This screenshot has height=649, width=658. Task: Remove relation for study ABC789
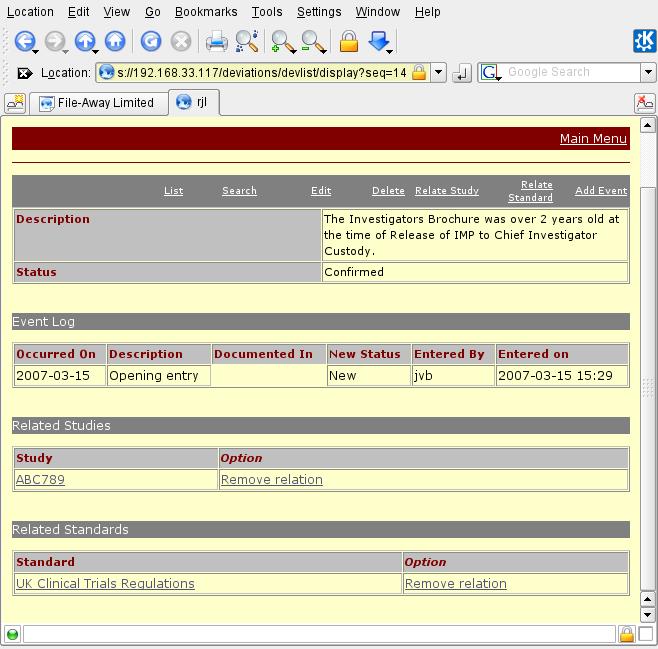tap(272, 480)
